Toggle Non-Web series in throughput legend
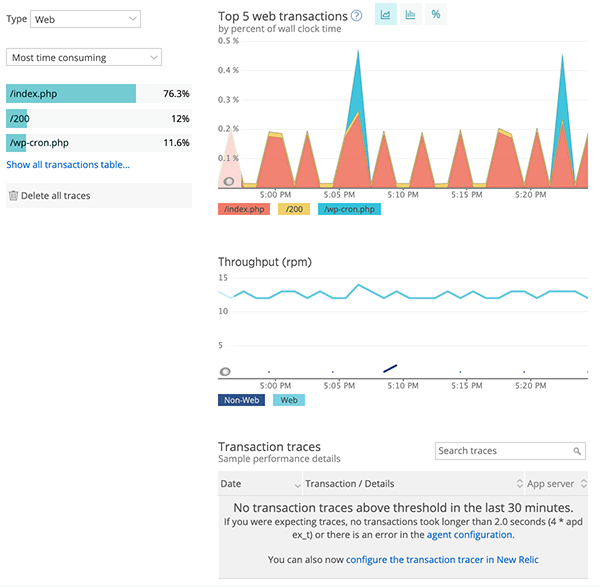Image resolution: width=600 pixels, height=587 pixels. tap(243, 400)
